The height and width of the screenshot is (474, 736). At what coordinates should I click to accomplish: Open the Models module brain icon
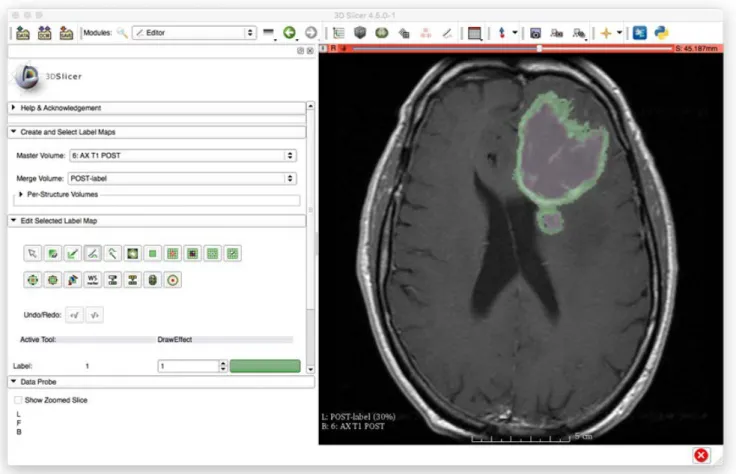(382, 32)
